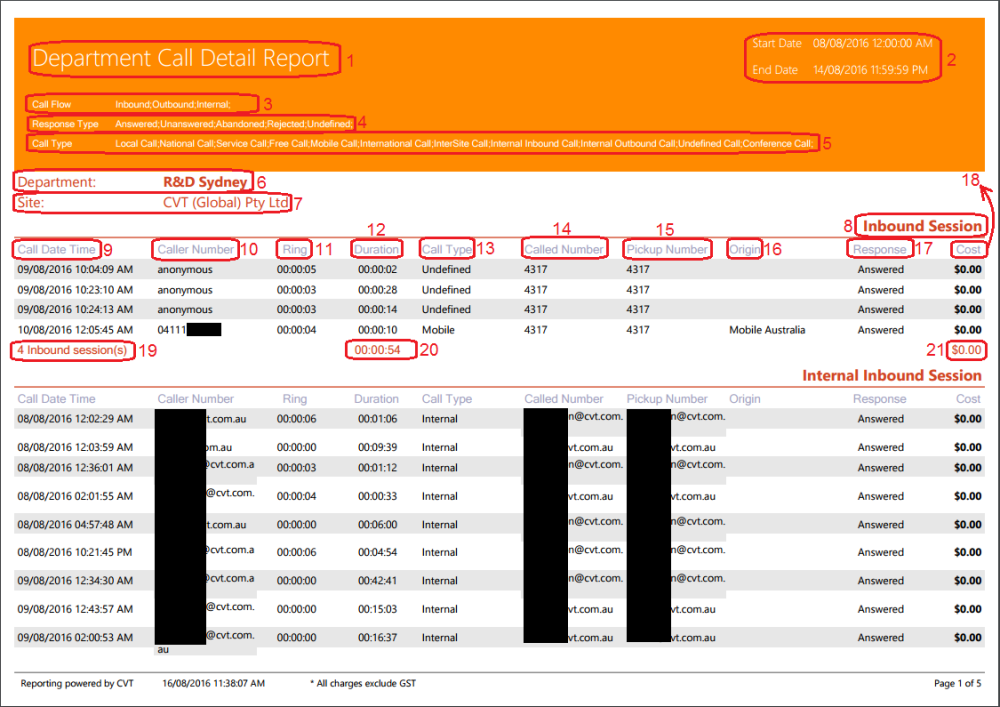Click the Origin header in Inbound Session
Viewport: 1000px width, 707px height.
tap(744, 249)
